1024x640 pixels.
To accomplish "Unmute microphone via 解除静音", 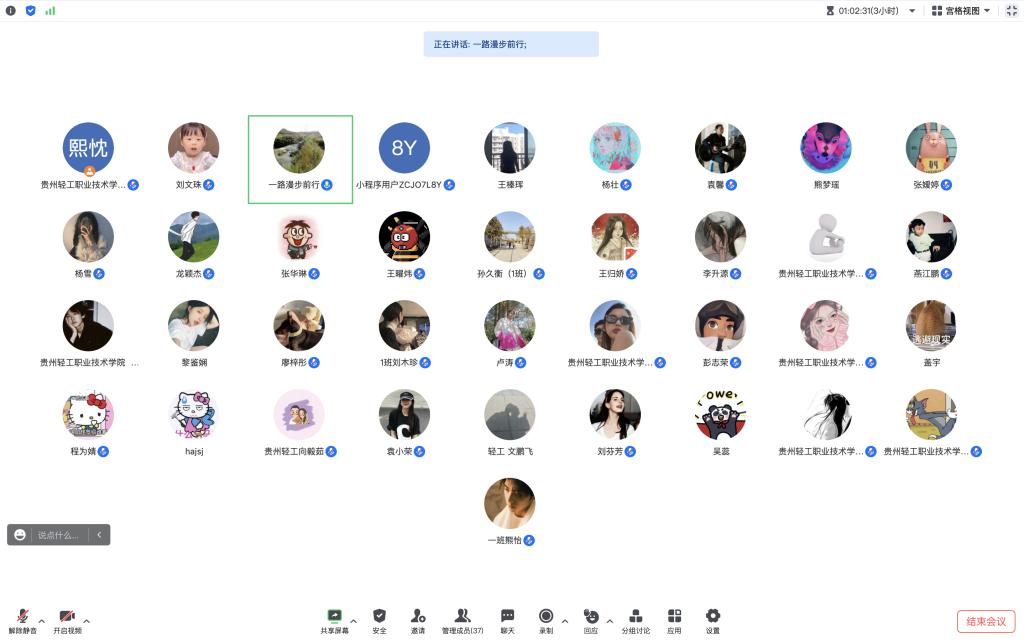I will click(22, 620).
